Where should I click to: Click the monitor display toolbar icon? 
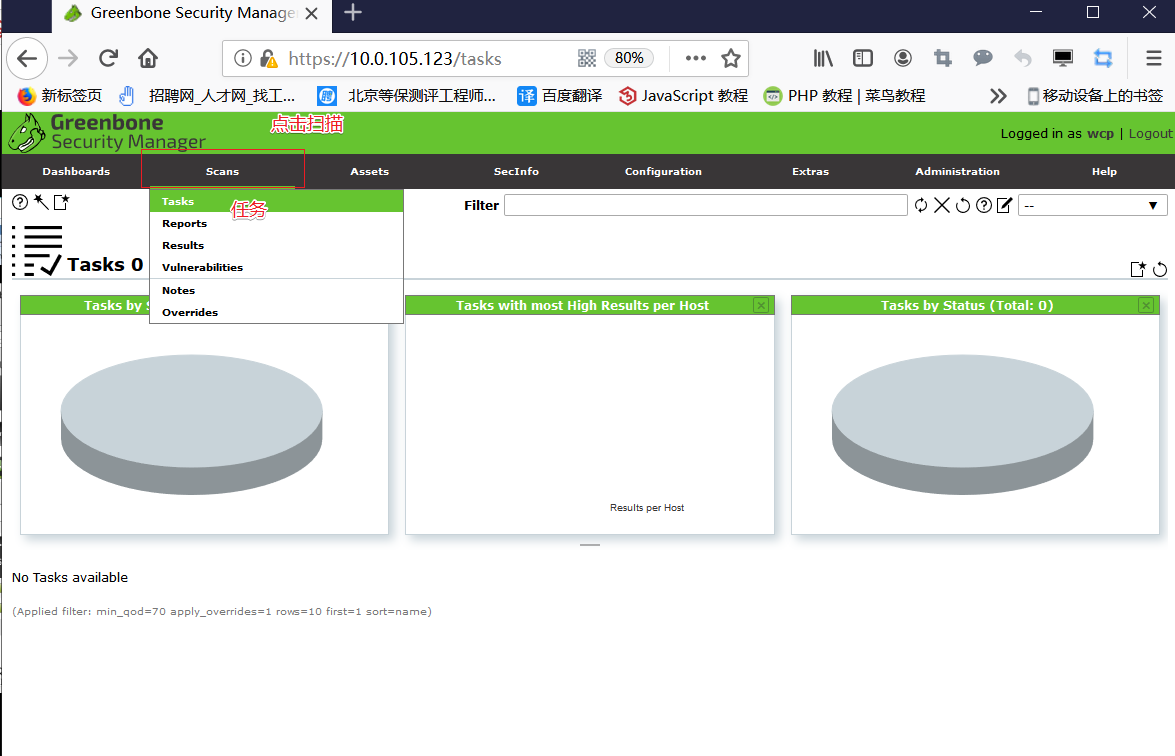[1063, 58]
